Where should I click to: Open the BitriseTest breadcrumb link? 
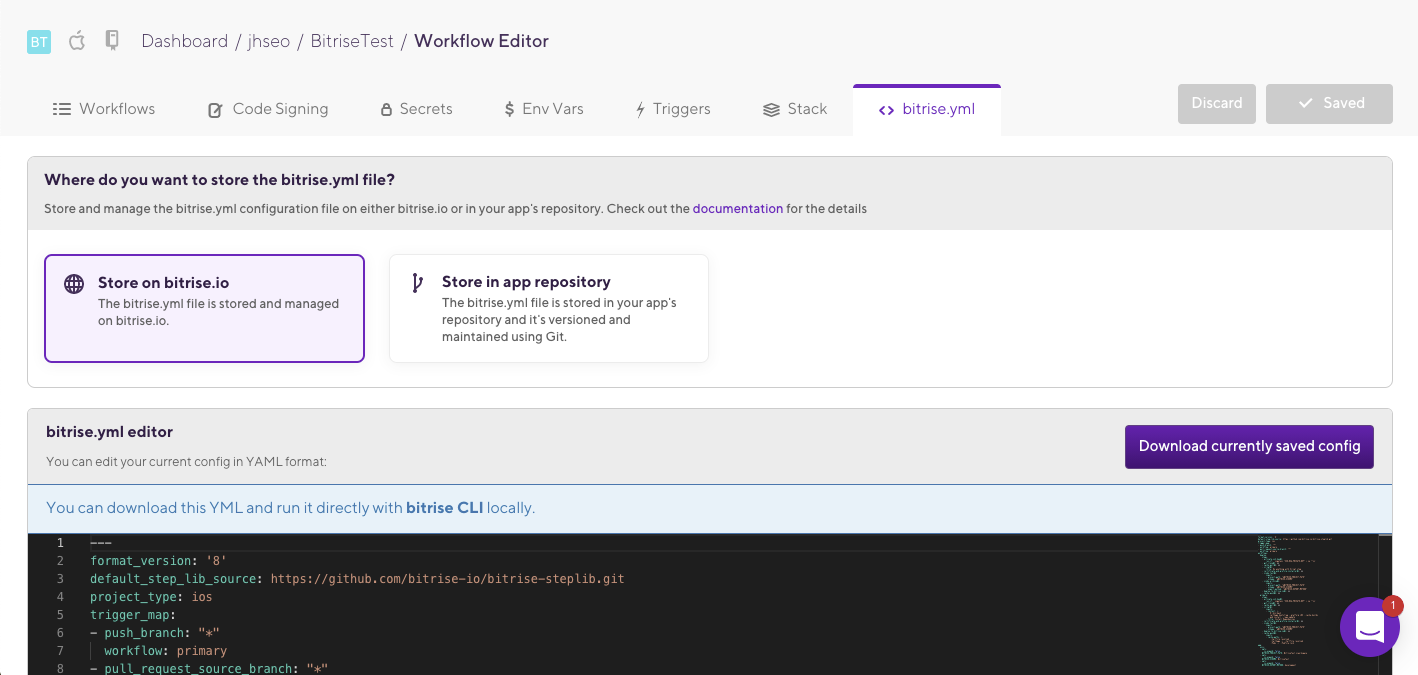pos(352,41)
